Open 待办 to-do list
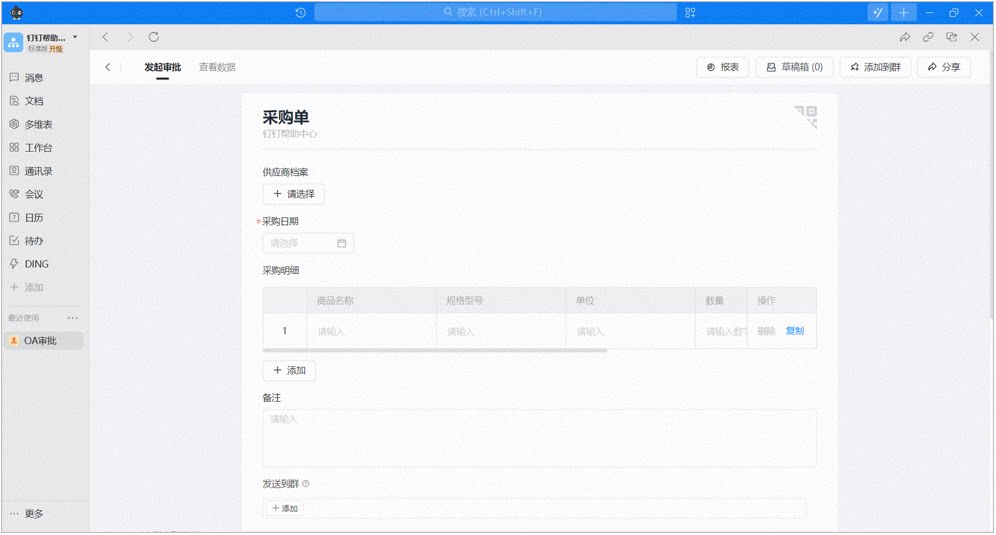Image resolution: width=996 pixels, height=535 pixels. (27, 241)
